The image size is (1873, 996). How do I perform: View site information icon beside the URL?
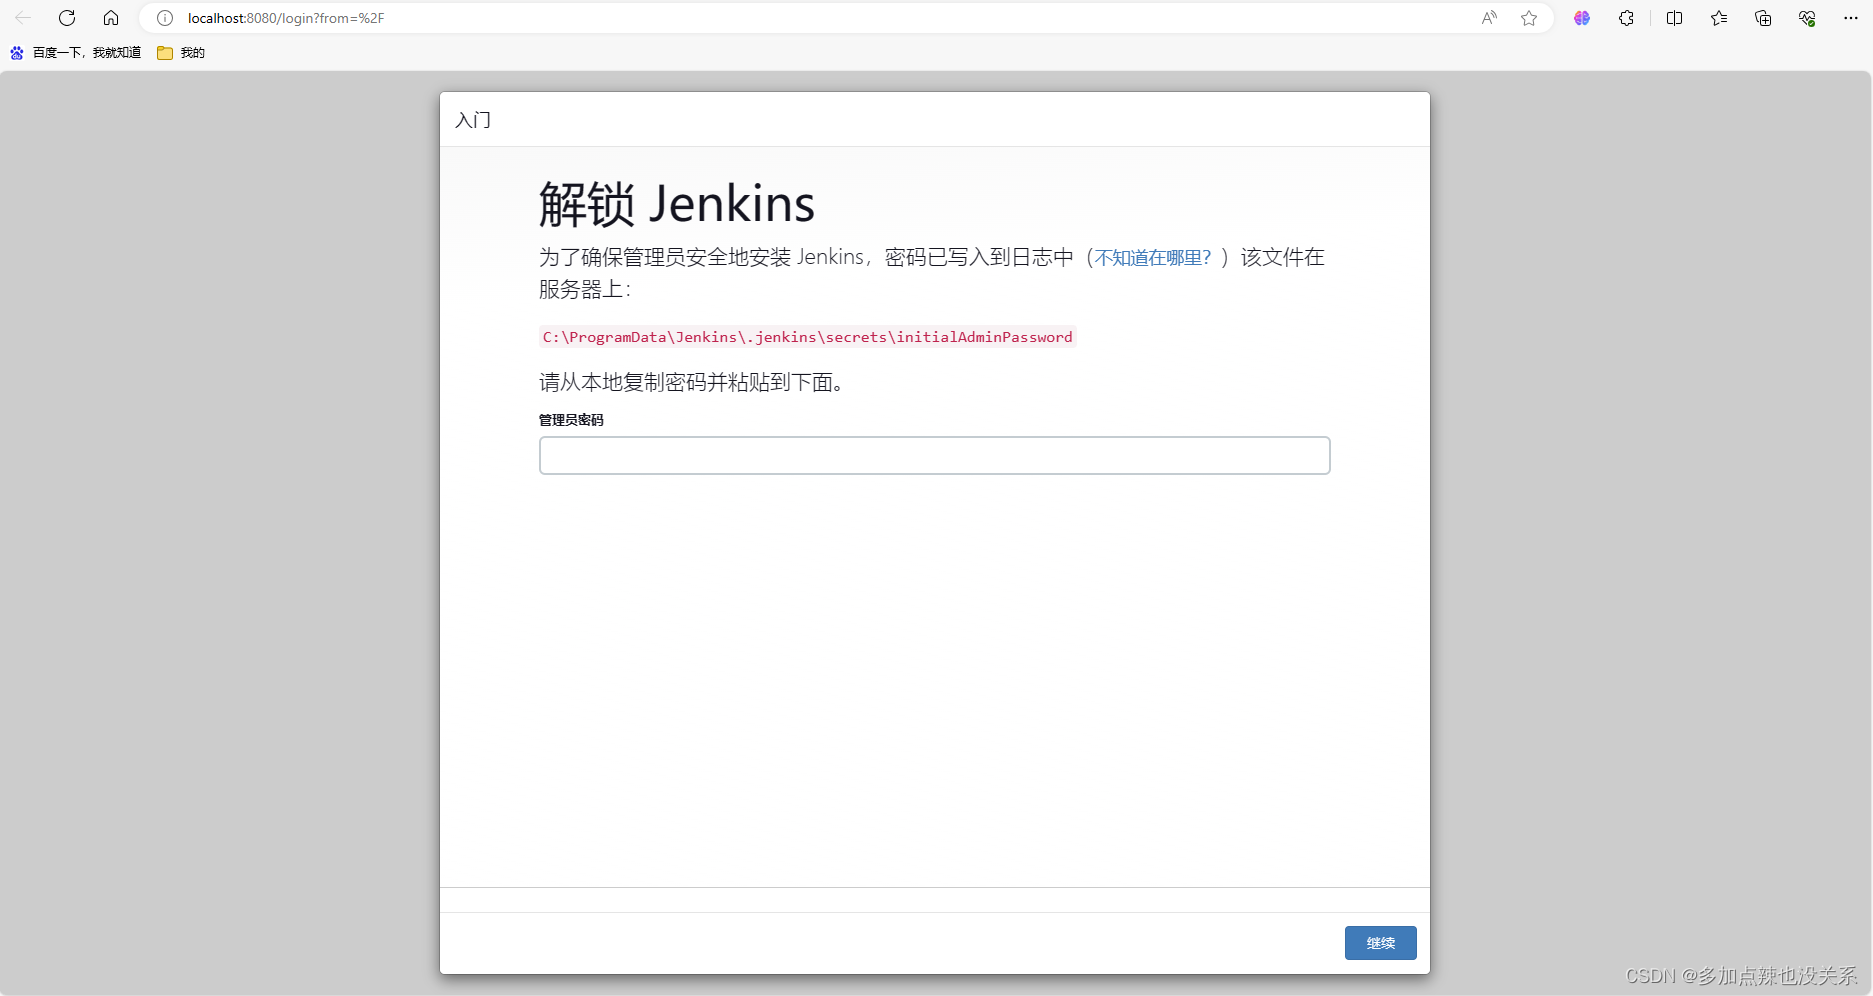[x=165, y=18]
